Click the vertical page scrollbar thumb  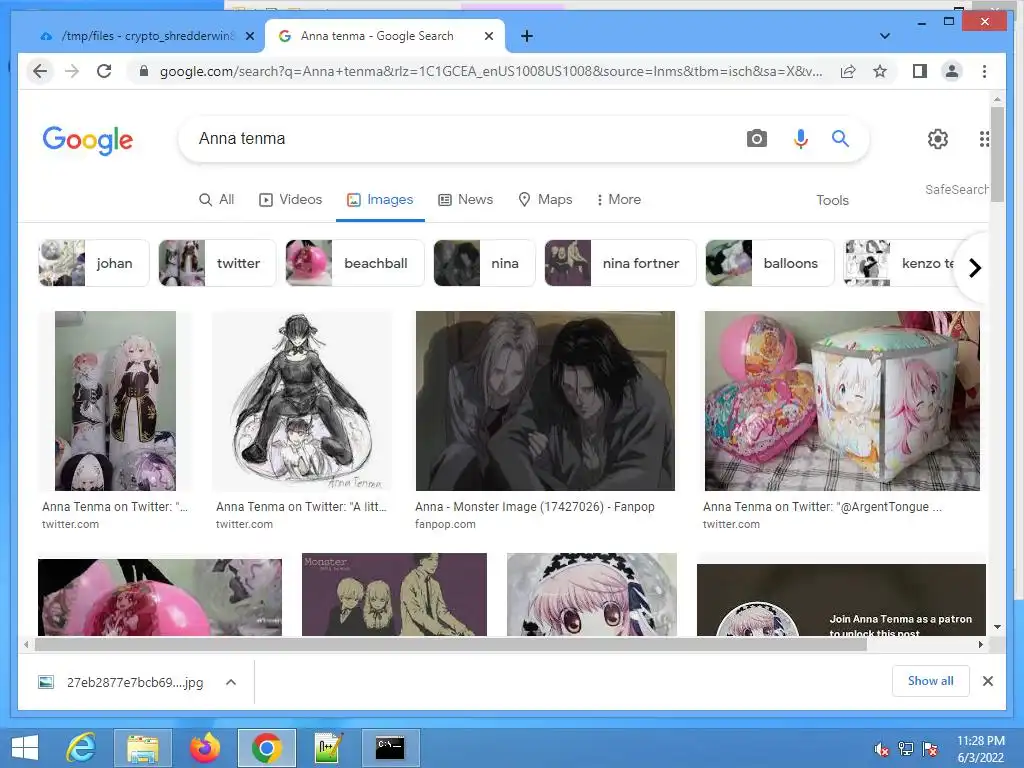point(997,154)
